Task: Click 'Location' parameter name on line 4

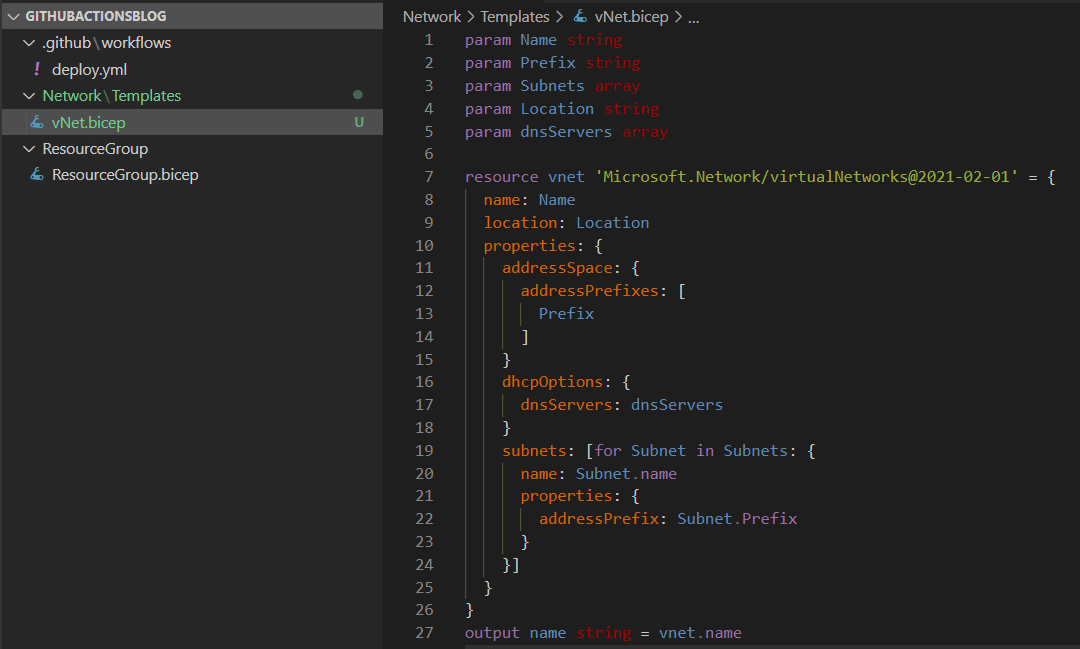Action: (x=557, y=109)
